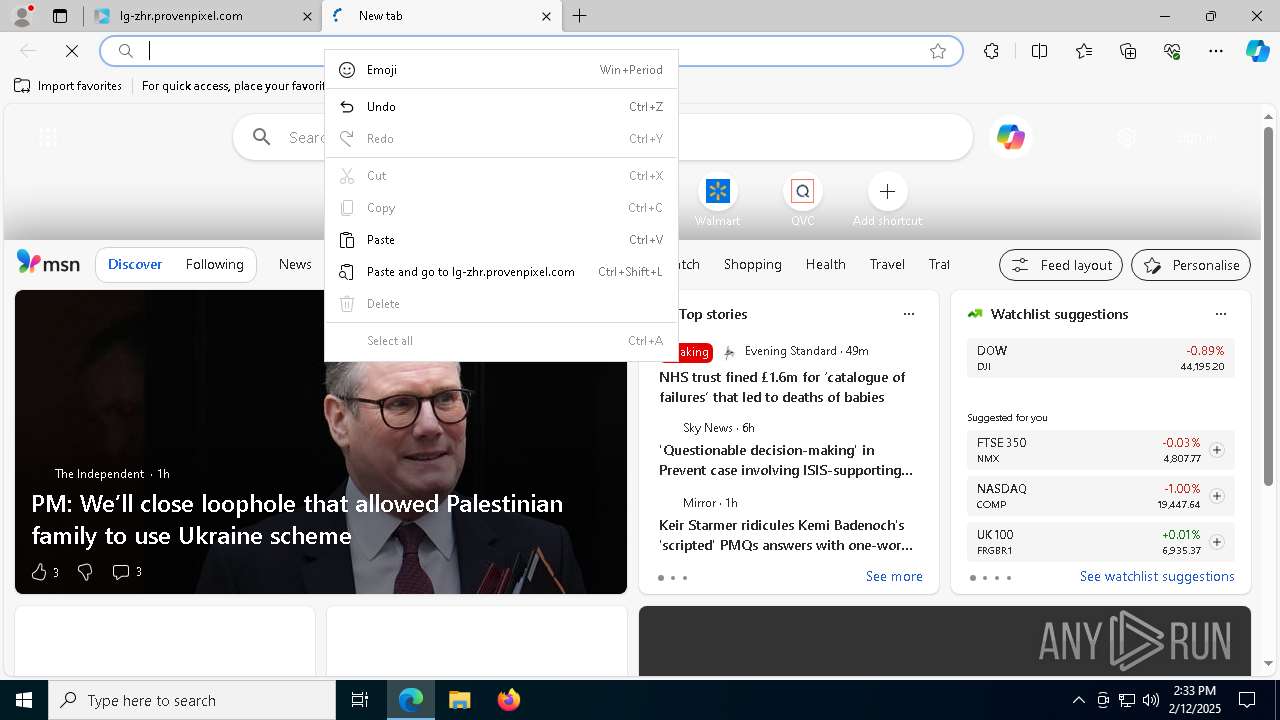
Task: Open Walmart shortcut
Action: point(717,201)
